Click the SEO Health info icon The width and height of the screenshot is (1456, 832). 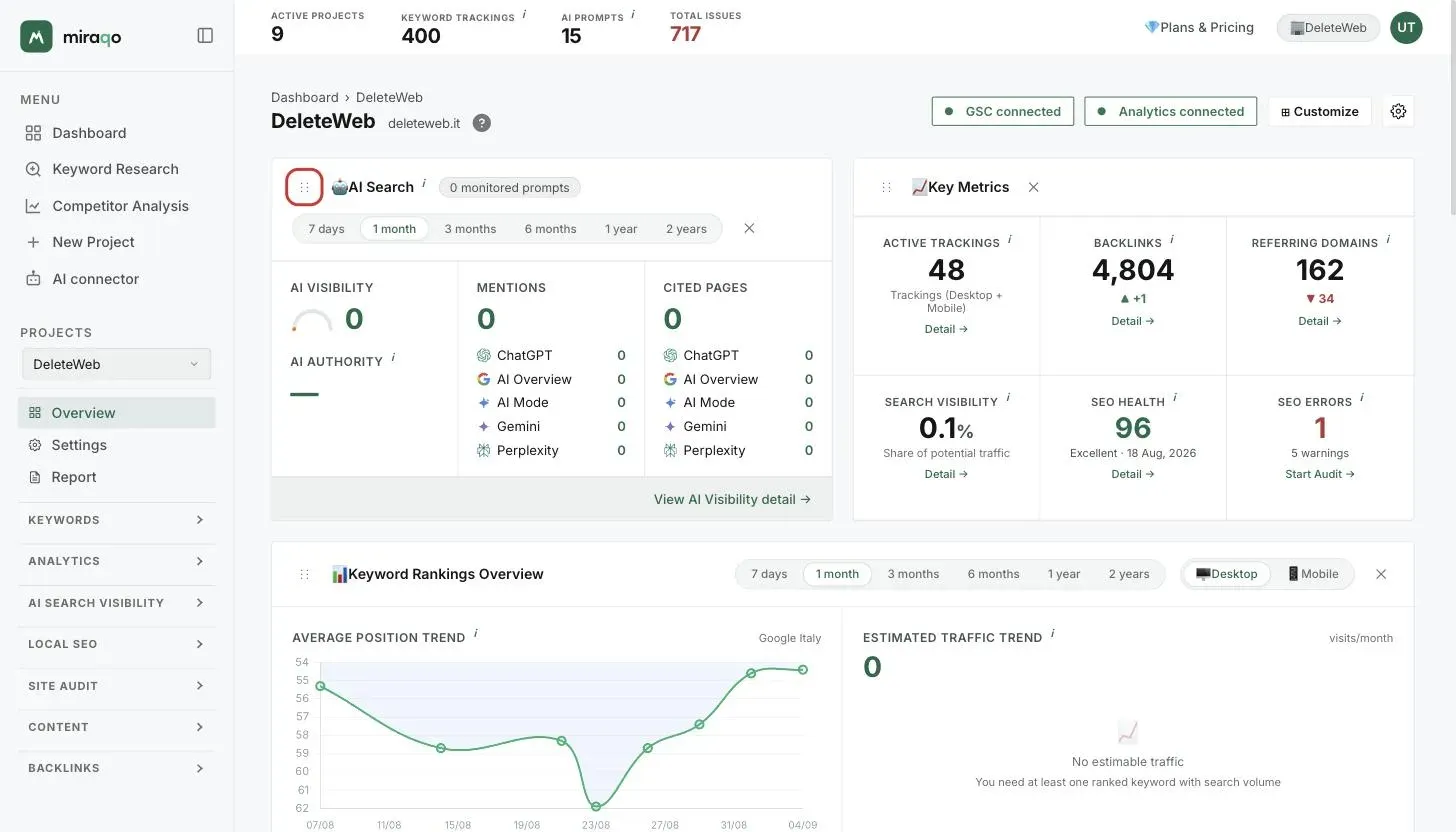1175,398
